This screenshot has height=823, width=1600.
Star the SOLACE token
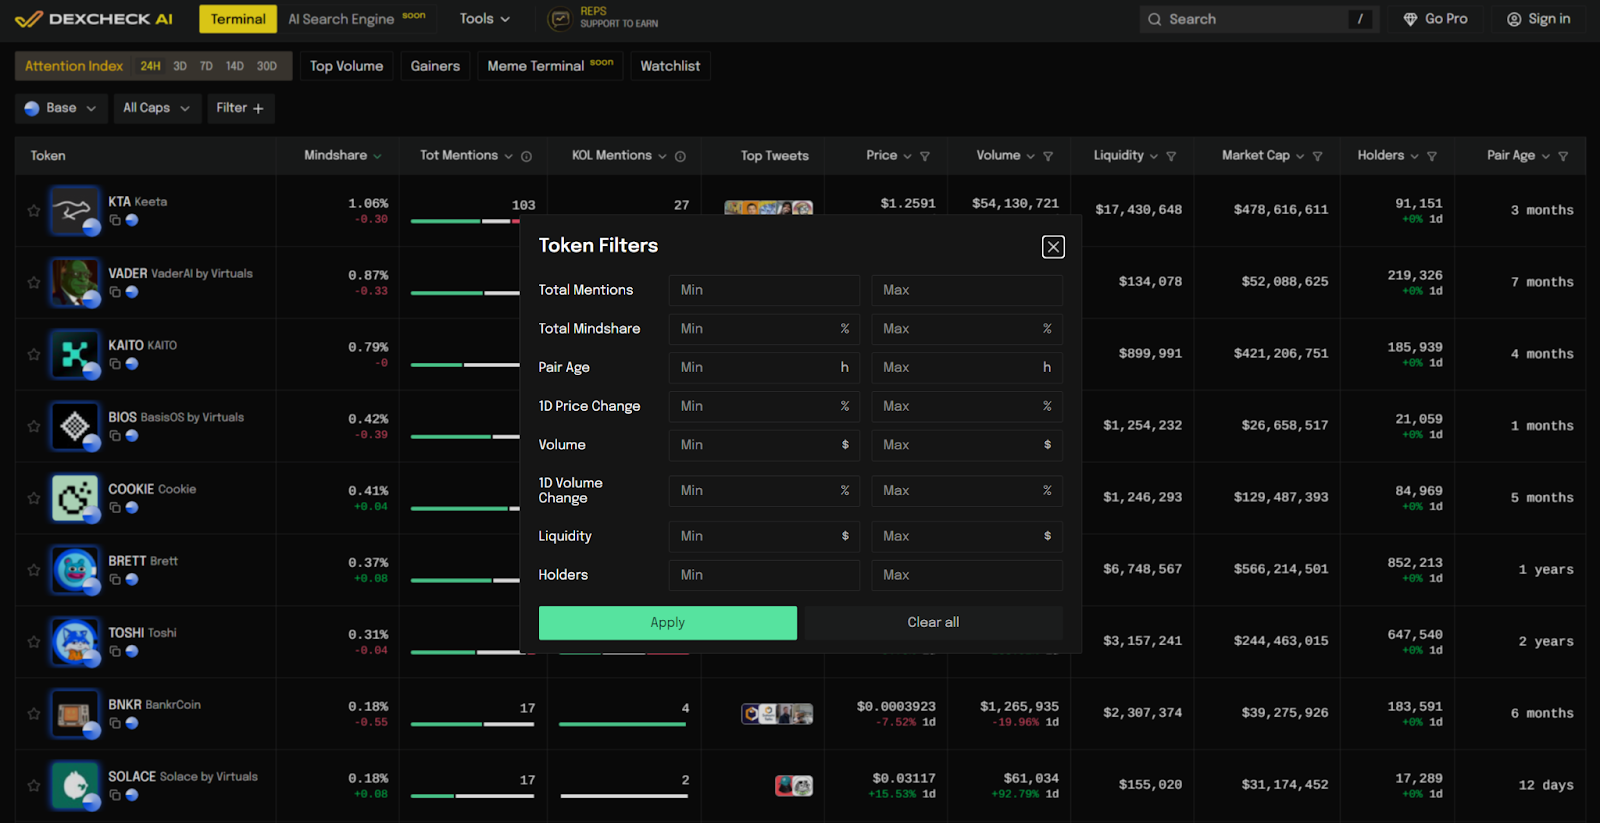coord(34,786)
